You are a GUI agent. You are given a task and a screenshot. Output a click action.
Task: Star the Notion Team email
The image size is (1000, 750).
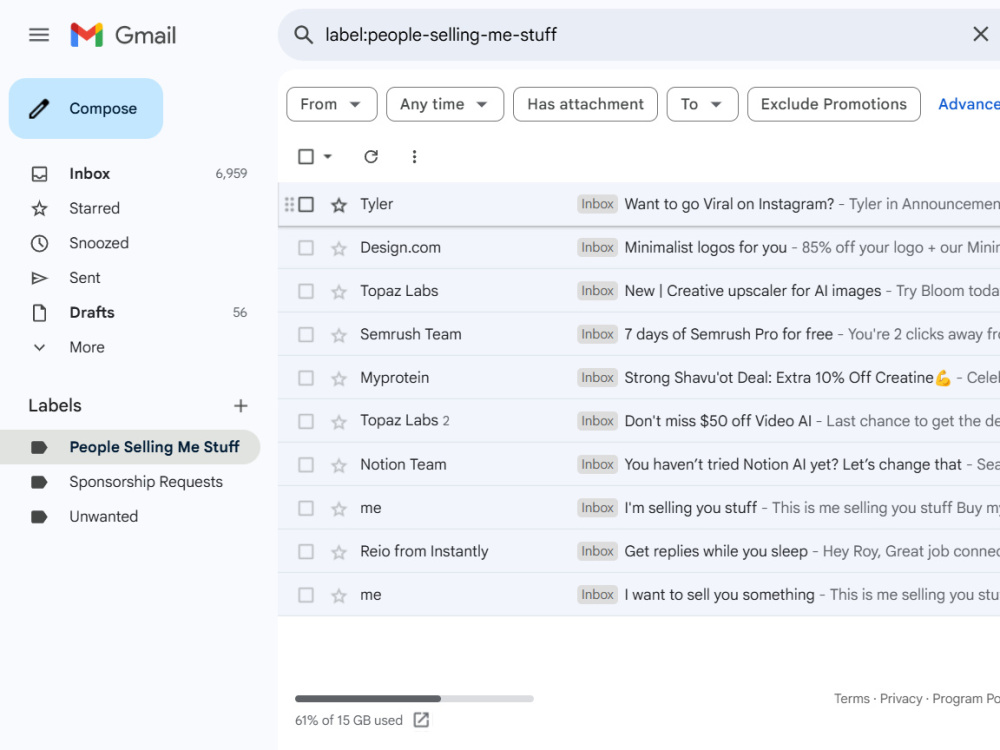point(339,465)
